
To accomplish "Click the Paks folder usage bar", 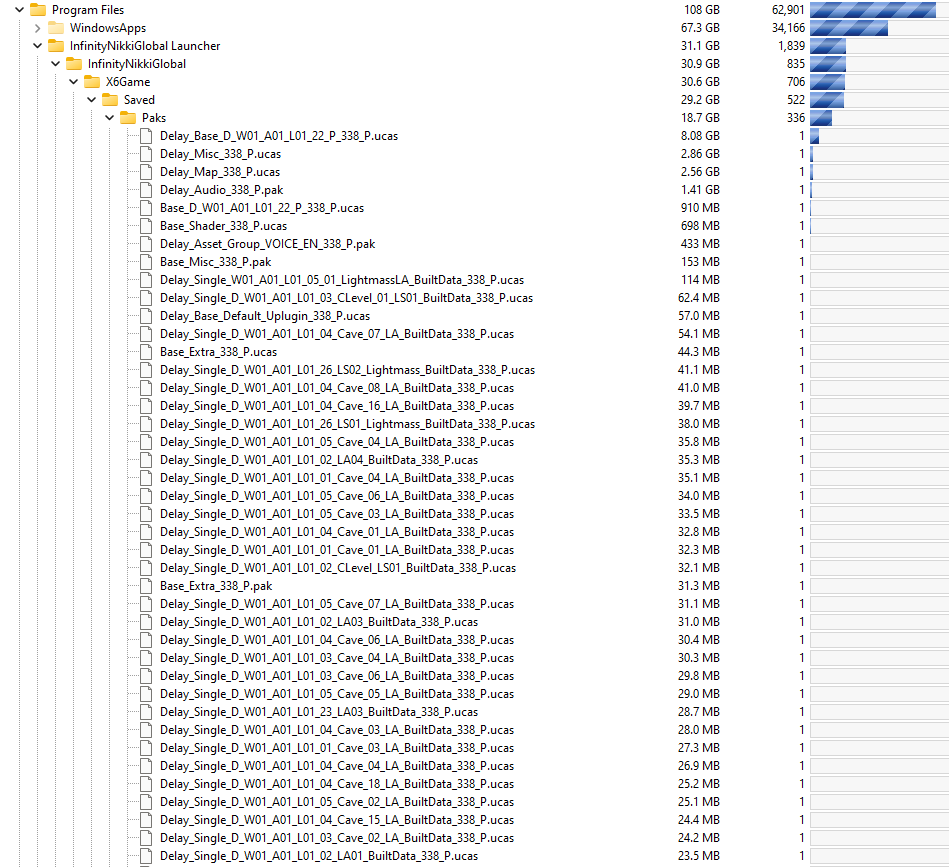I will pos(879,118).
